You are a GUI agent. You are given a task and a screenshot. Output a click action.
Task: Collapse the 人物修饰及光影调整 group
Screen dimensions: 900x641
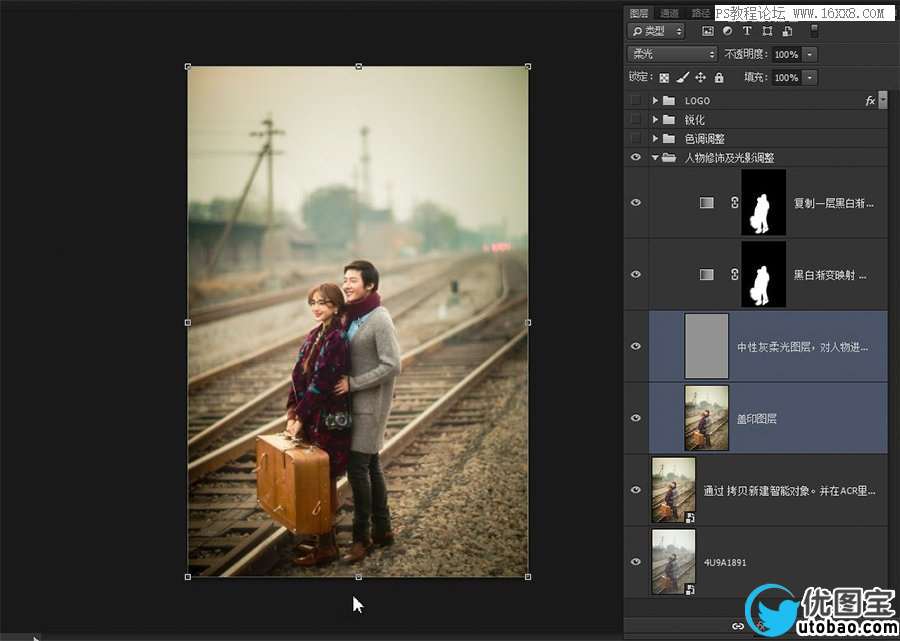[655, 158]
